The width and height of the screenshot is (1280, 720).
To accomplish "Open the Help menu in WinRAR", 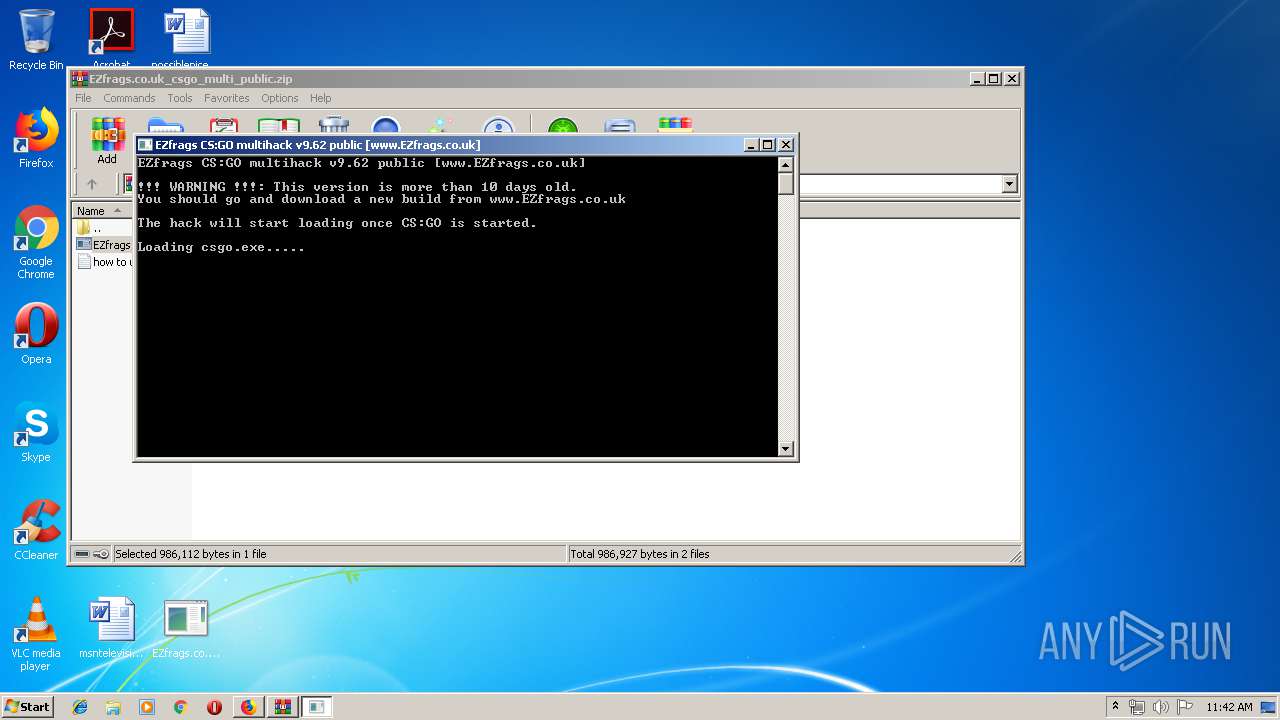I will (x=320, y=98).
